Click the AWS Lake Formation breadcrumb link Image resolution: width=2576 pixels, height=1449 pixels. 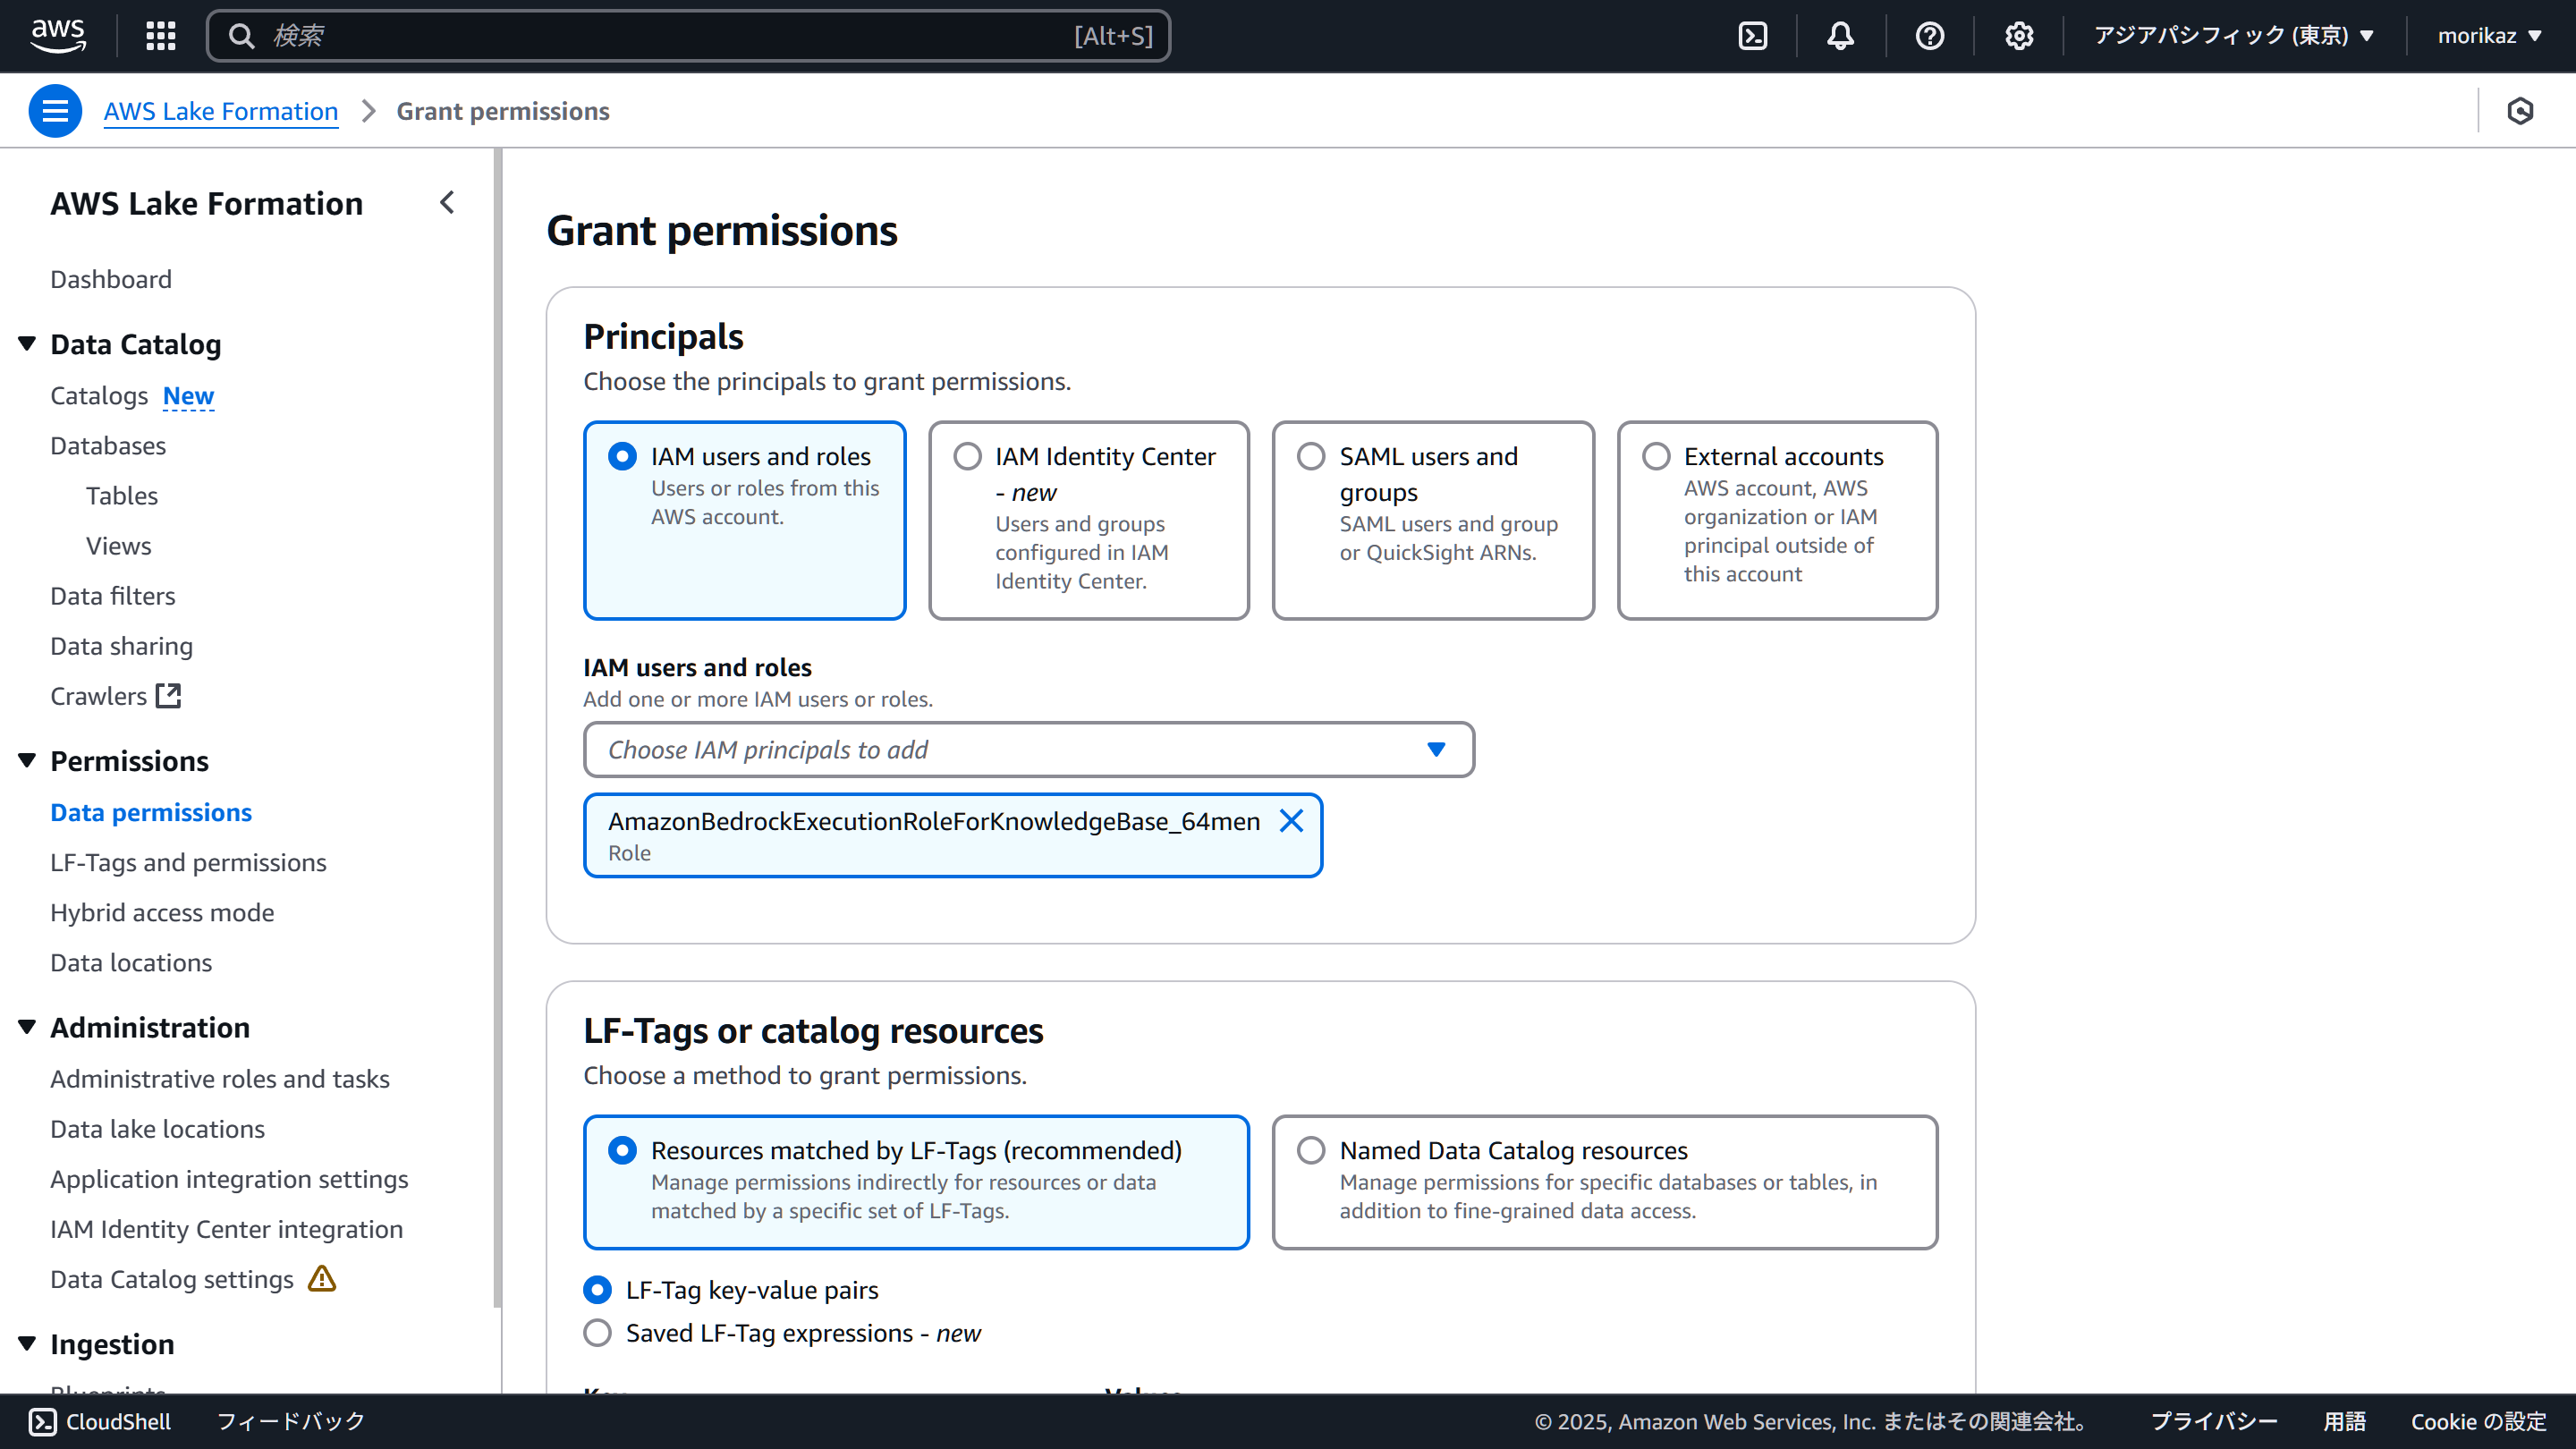(220, 111)
